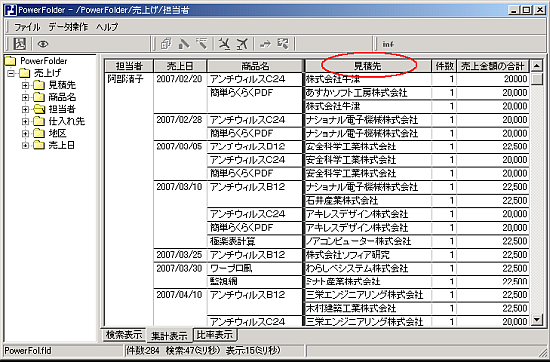The width and height of the screenshot is (550, 362).
Task: Click the あすかソフト工房株式会社 cell
Action: pyautogui.click(x=368, y=93)
